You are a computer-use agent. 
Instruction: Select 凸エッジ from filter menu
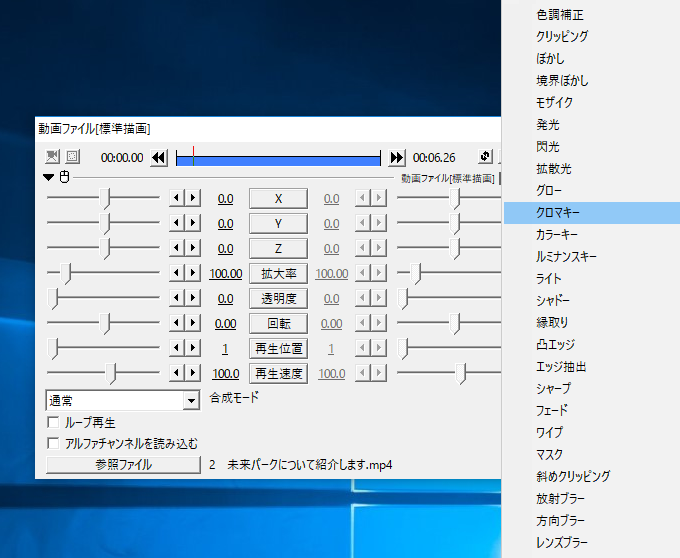coord(590,345)
